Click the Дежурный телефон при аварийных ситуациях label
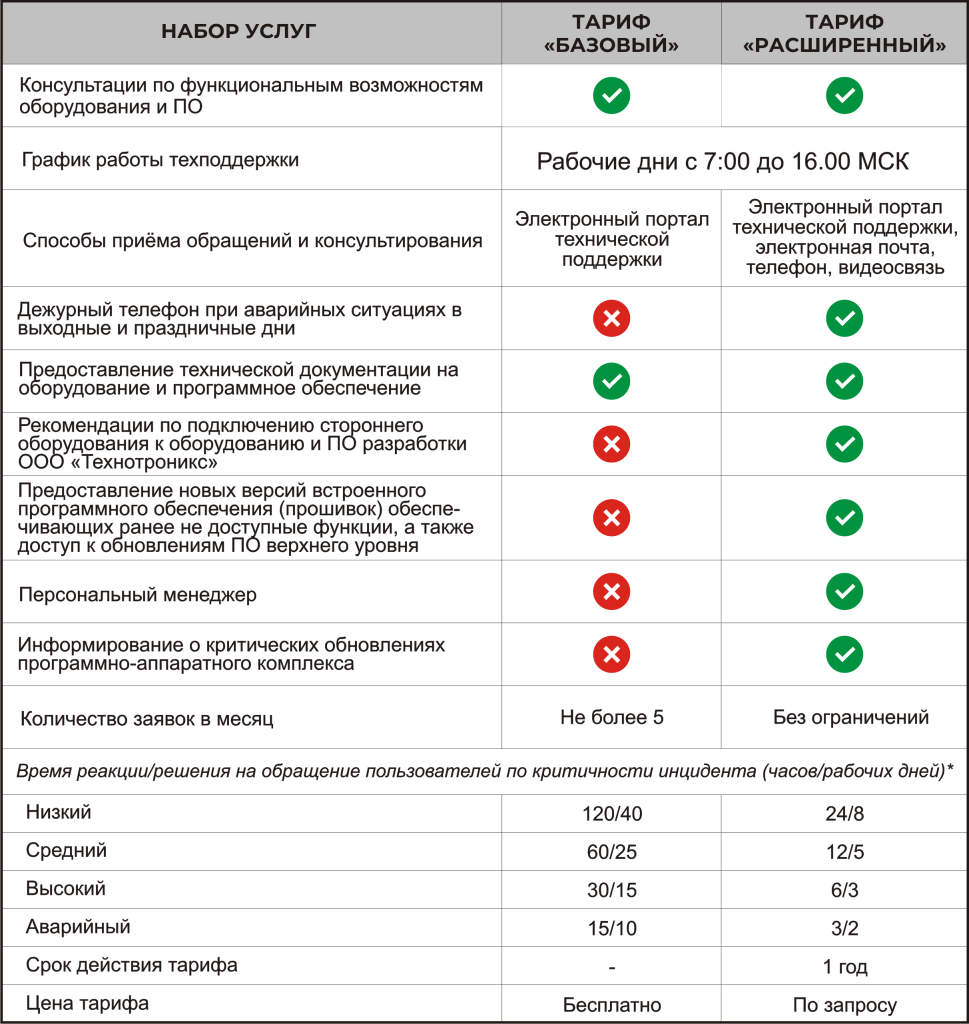The image size is (969, 1024). (x=239, y=319)
